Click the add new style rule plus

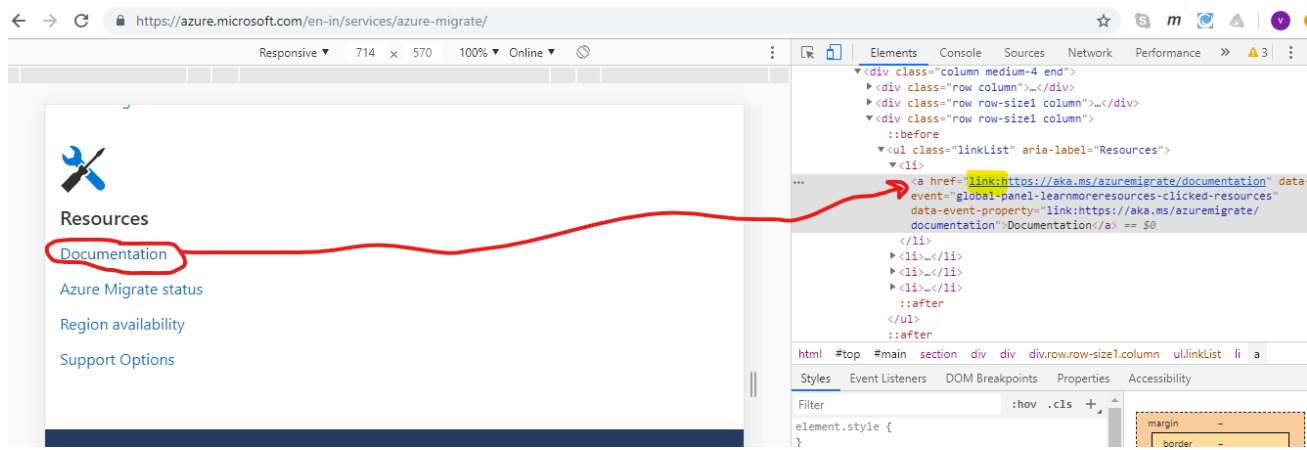pyautogui.click(x=1091, y=404)
